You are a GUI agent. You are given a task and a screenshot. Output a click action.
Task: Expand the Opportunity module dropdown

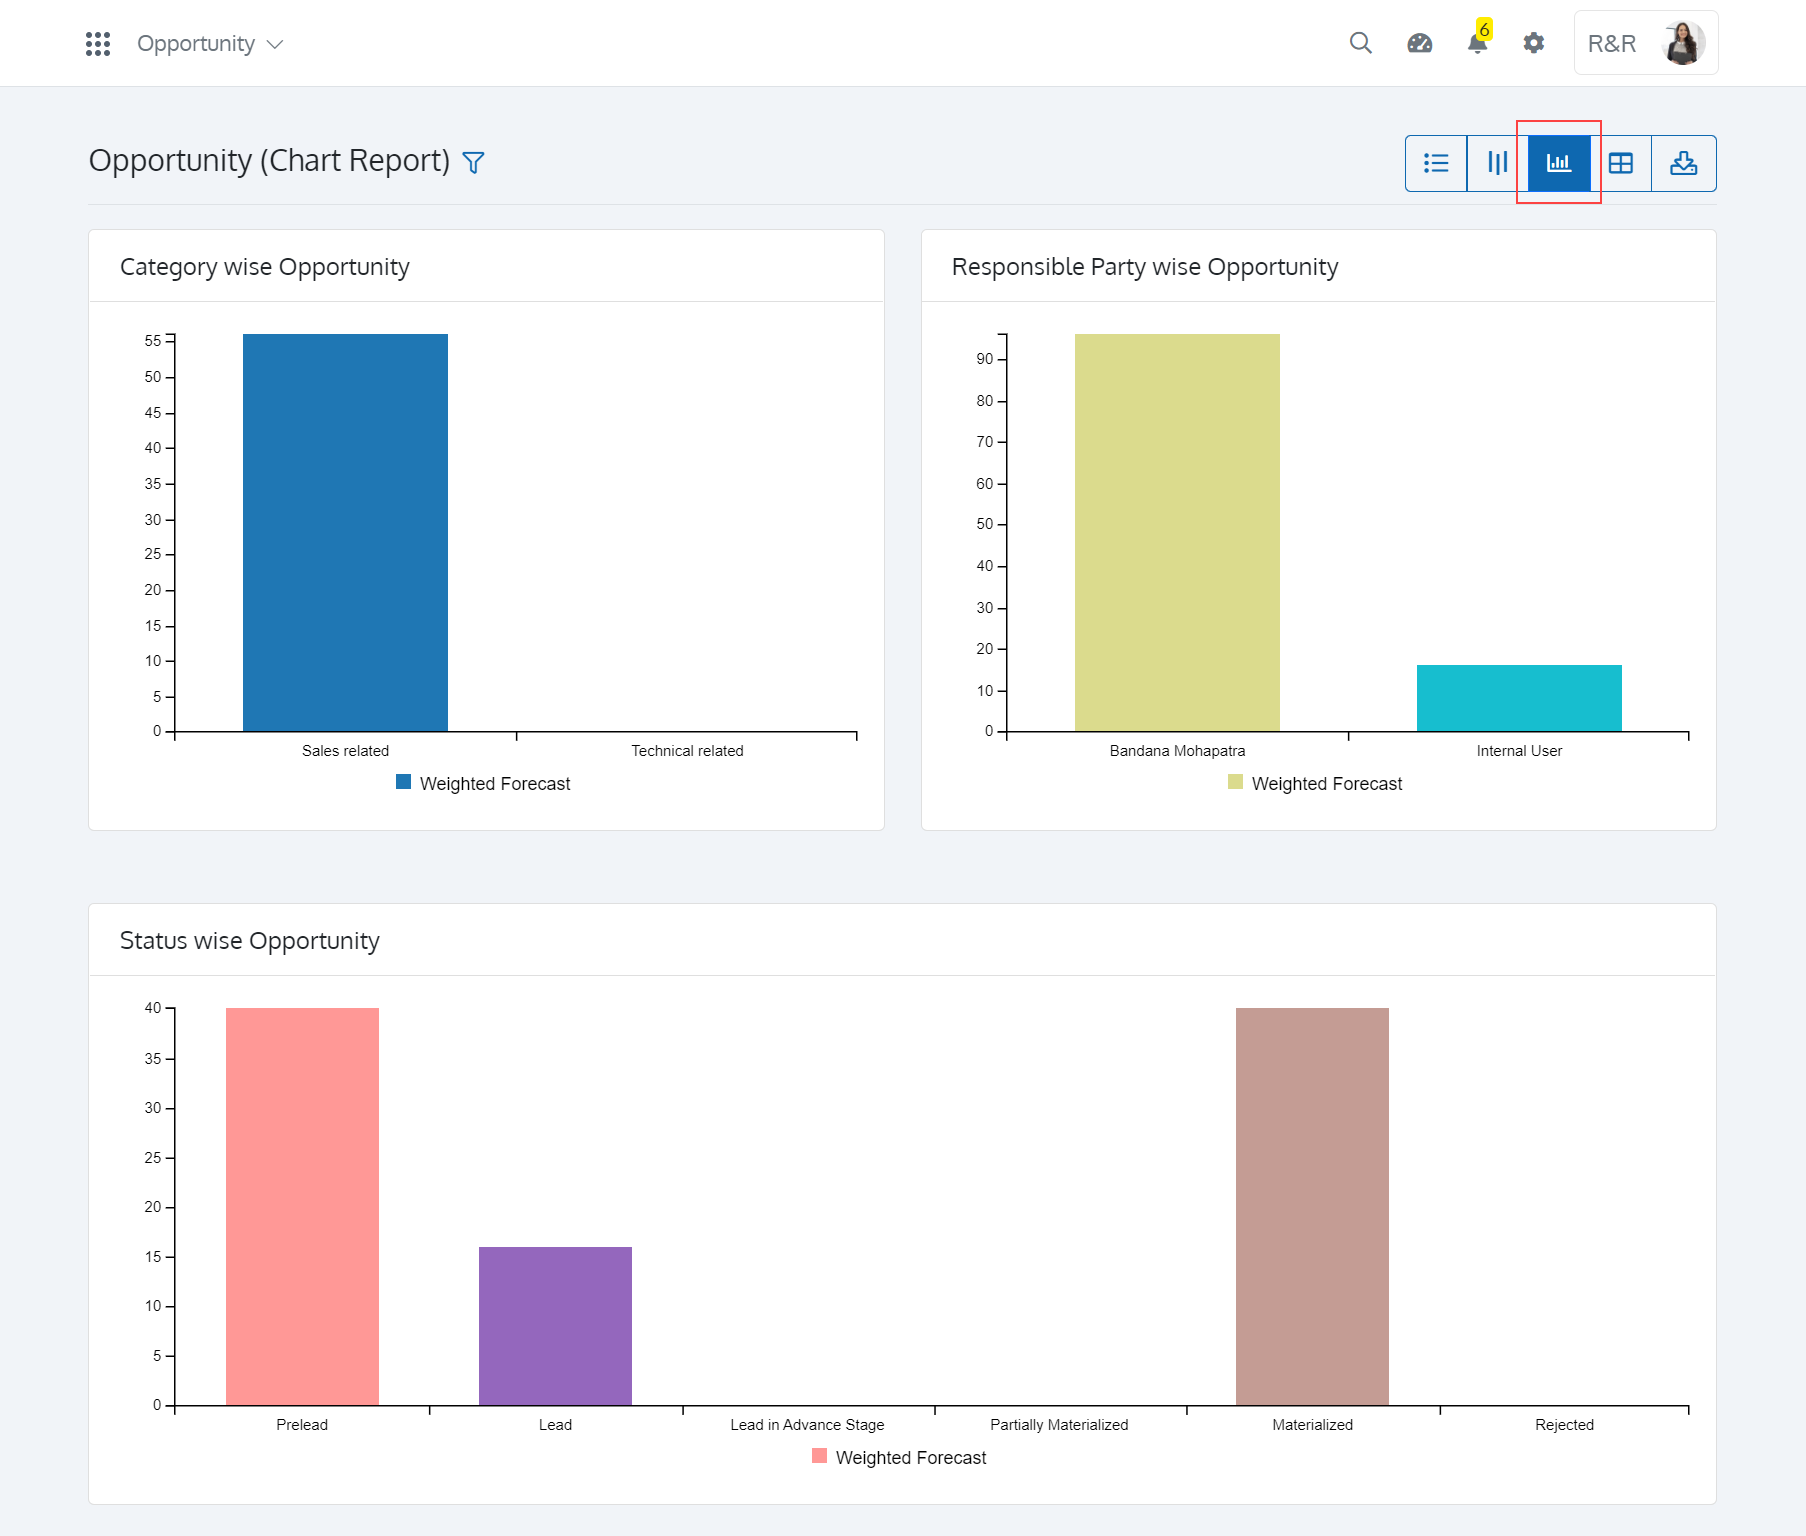[210, 44]
